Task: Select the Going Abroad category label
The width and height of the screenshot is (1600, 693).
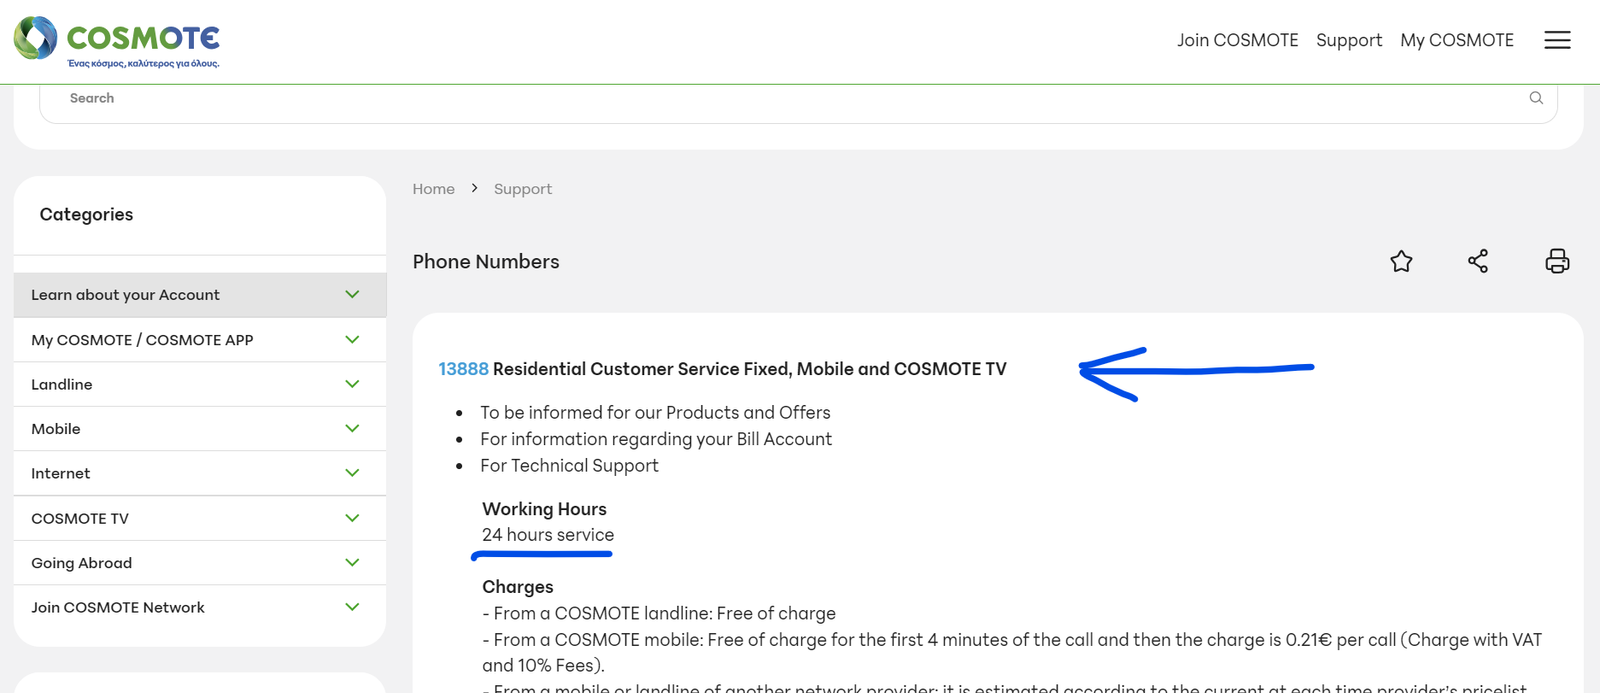Action: (x=81, y=563)
